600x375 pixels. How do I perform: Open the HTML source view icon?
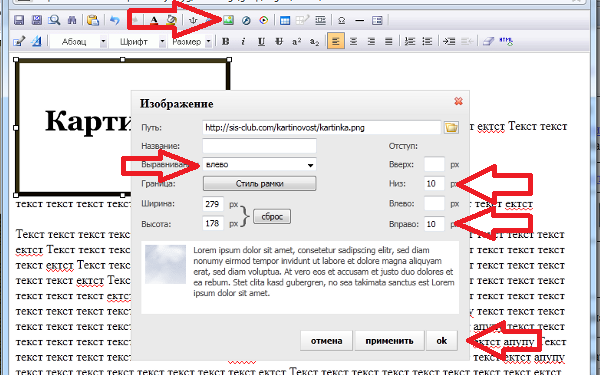pos(506,41)
